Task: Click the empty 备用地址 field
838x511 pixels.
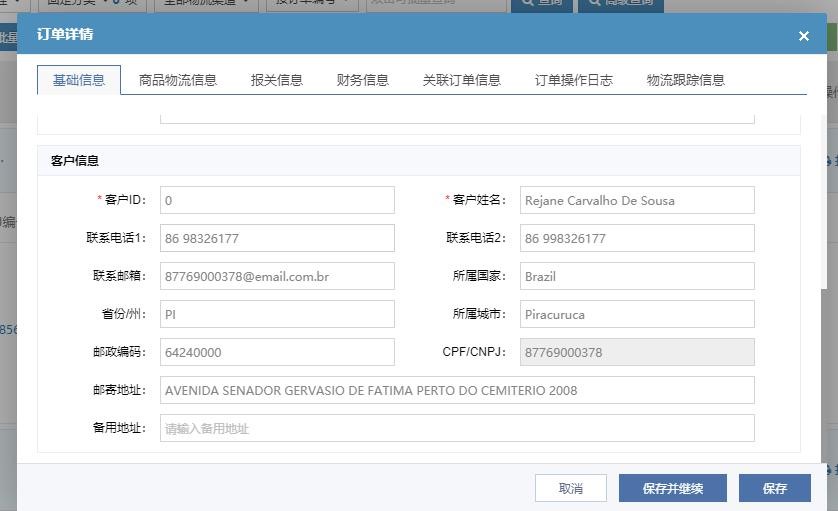Action: (x=457, y=428)
